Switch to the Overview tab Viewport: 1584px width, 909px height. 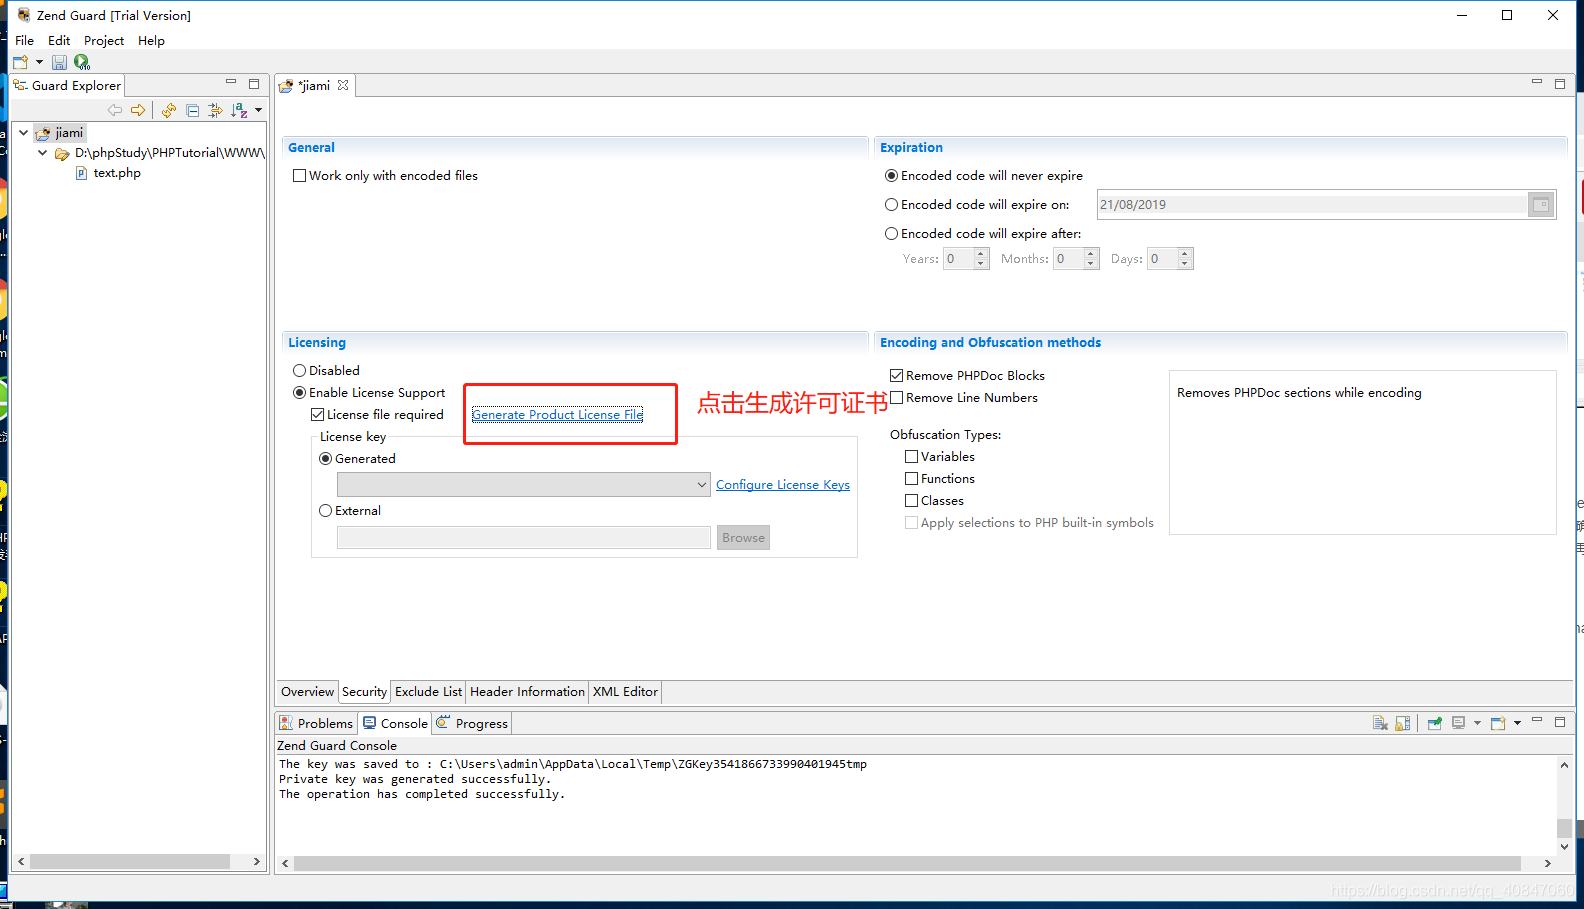pos(307,692)
